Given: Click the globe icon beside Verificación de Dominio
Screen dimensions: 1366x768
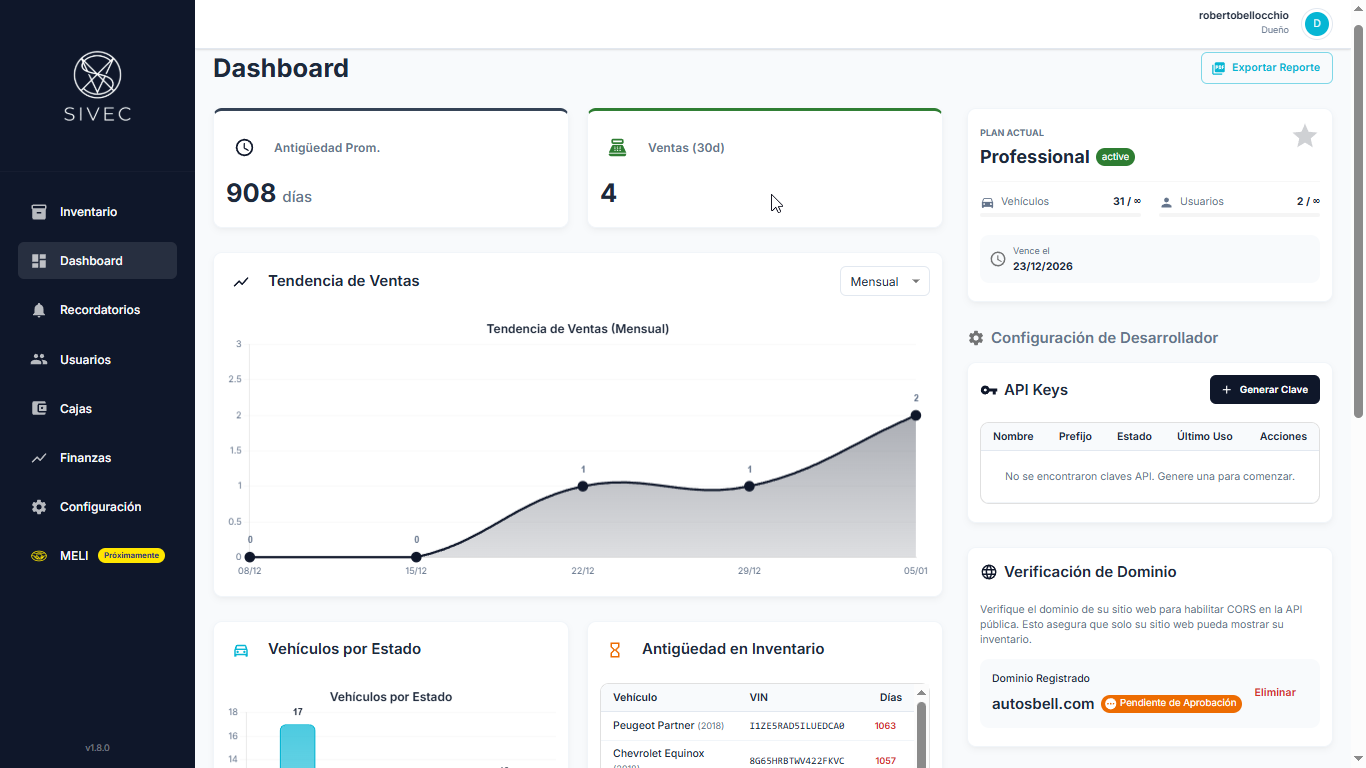Looking at the screenshot, I should 990,571.
